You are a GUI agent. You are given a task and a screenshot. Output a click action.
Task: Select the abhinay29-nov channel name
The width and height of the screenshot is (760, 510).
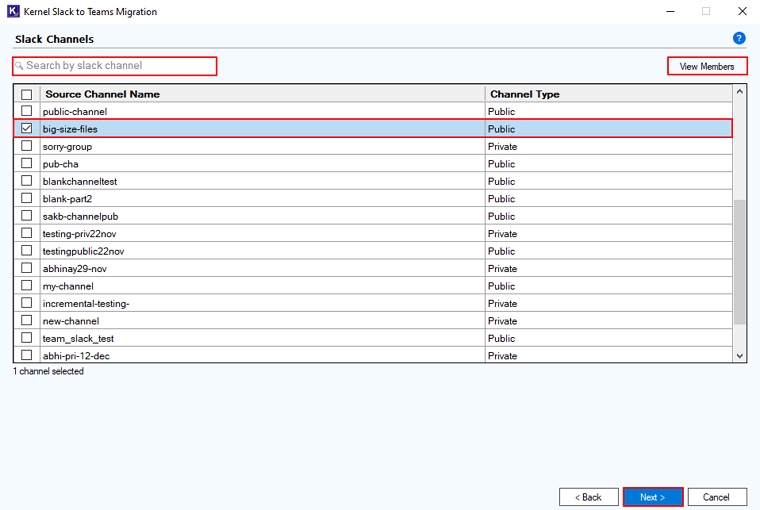click(74, 269)
